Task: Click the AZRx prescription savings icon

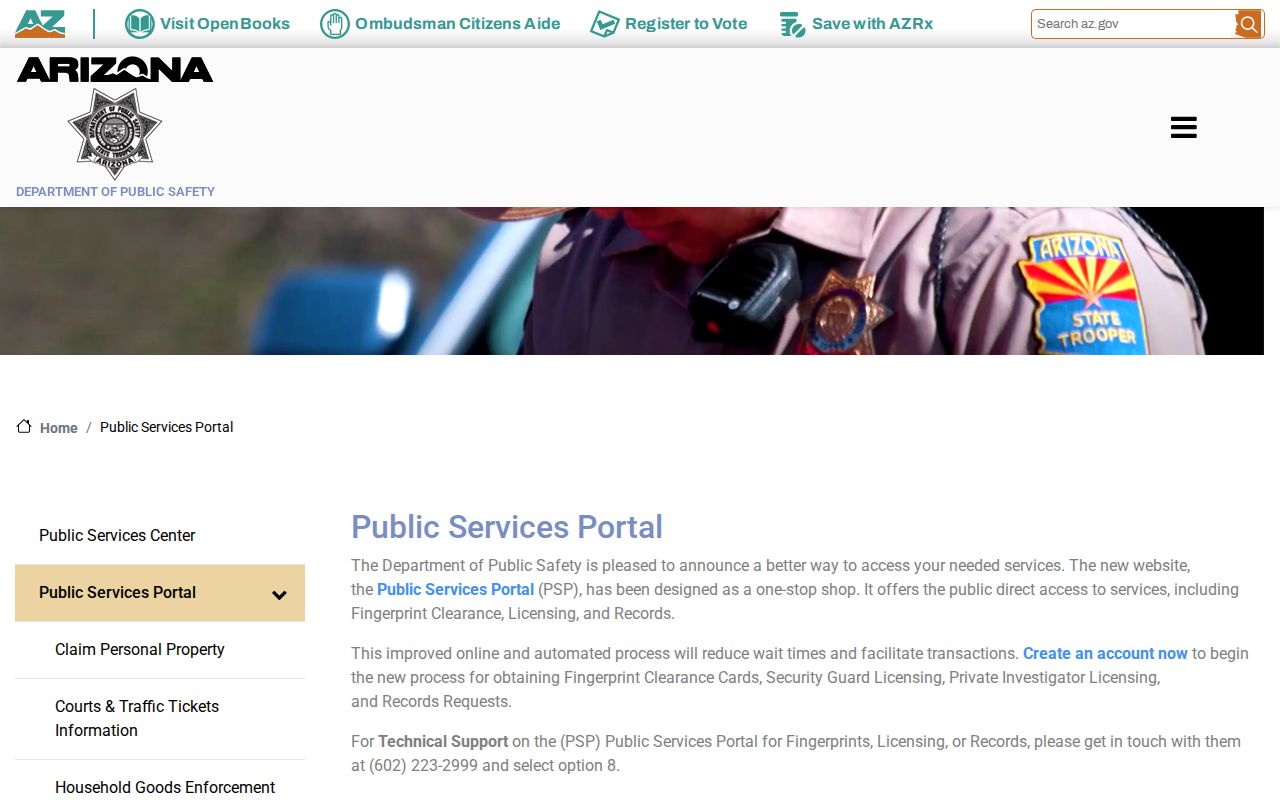Action: (x=792, y=24)
